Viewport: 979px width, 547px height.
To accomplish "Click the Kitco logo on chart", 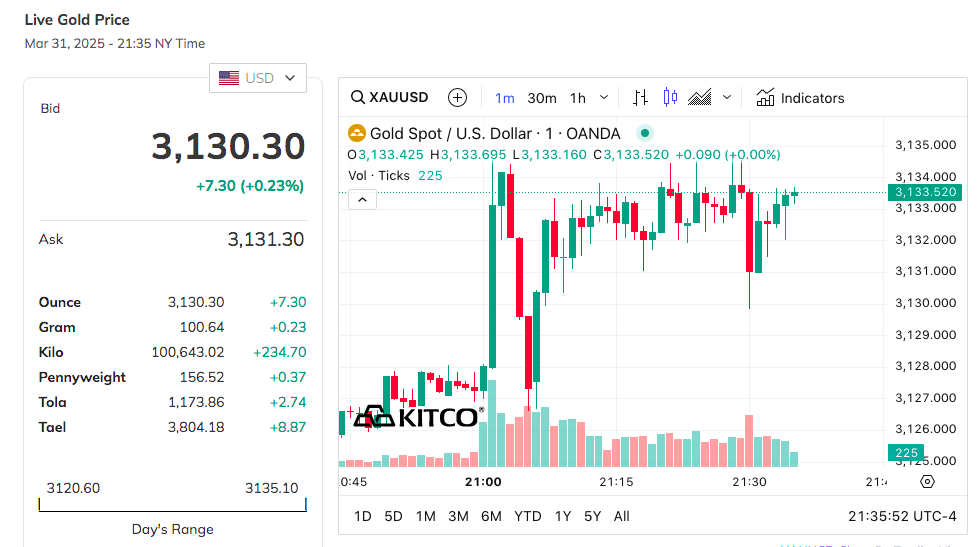I will click(x=418, y=416).
